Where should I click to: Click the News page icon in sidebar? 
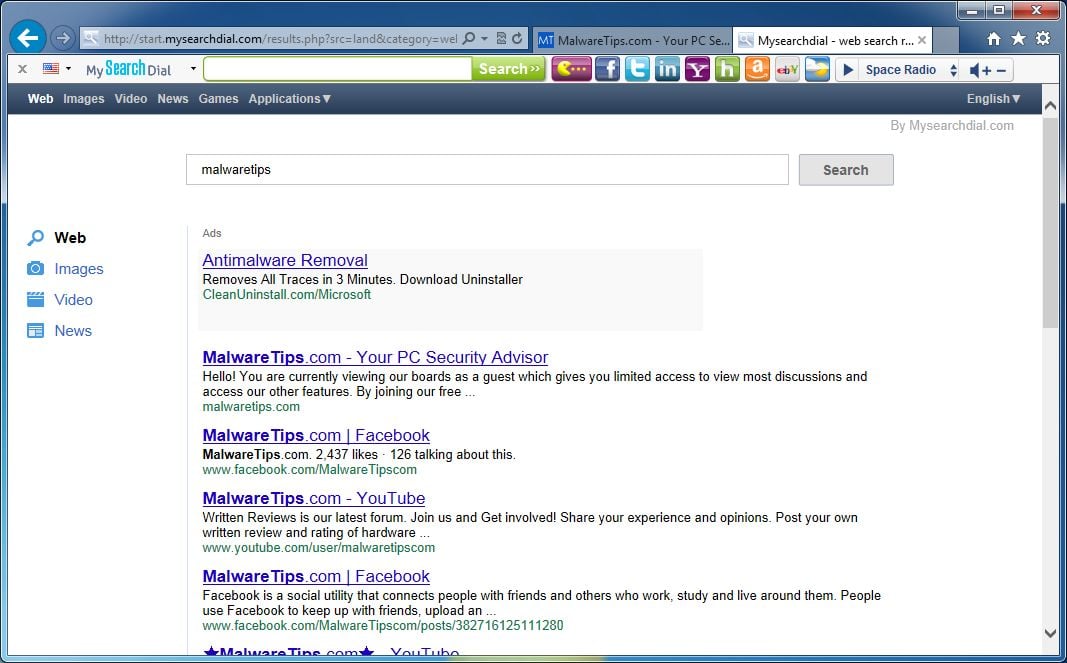coord(35,331)
